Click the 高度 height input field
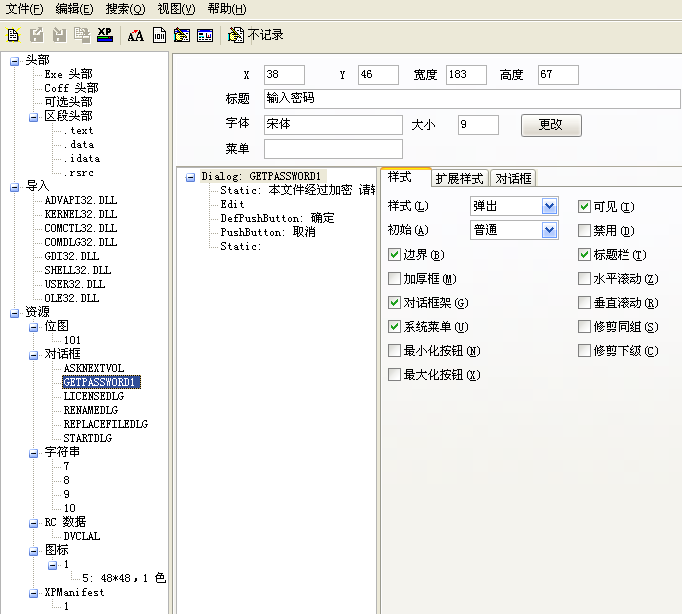This screenshot has height=614, width=682. [x=558, y=75]
